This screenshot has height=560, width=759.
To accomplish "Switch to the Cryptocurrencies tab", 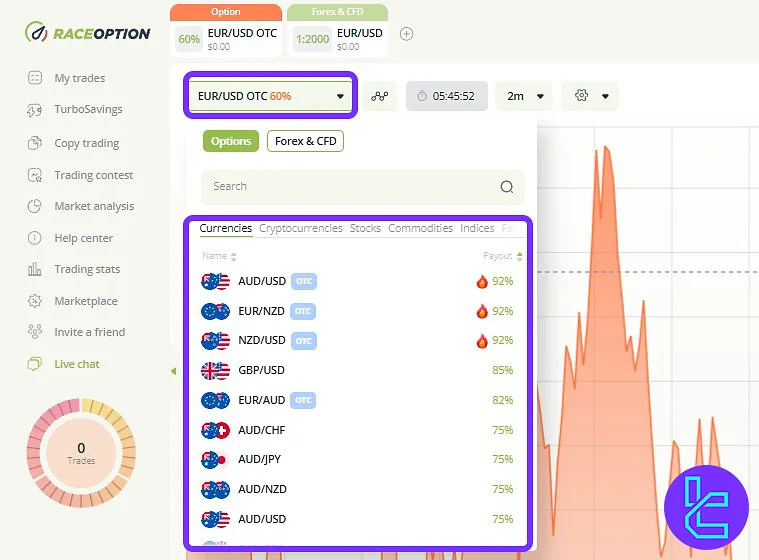I will [301, 228].
